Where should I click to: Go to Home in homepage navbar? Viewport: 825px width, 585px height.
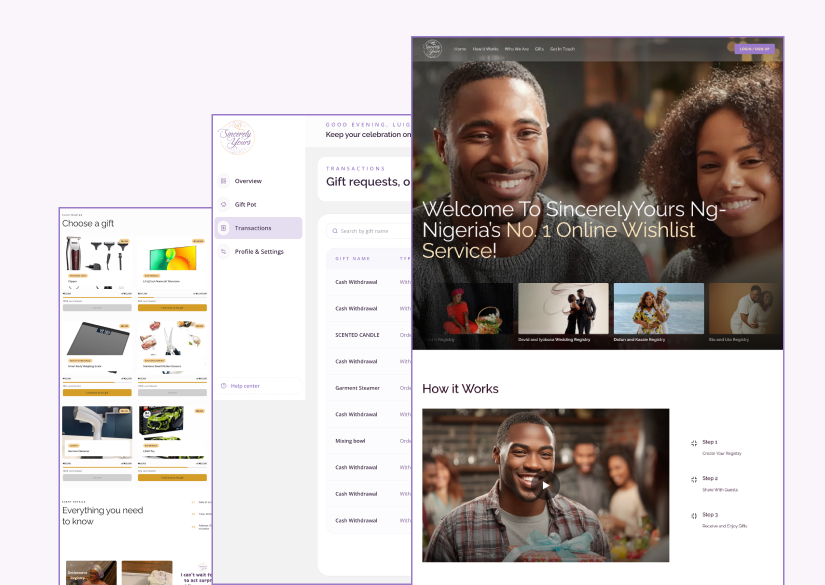click(x=460, y=49)
